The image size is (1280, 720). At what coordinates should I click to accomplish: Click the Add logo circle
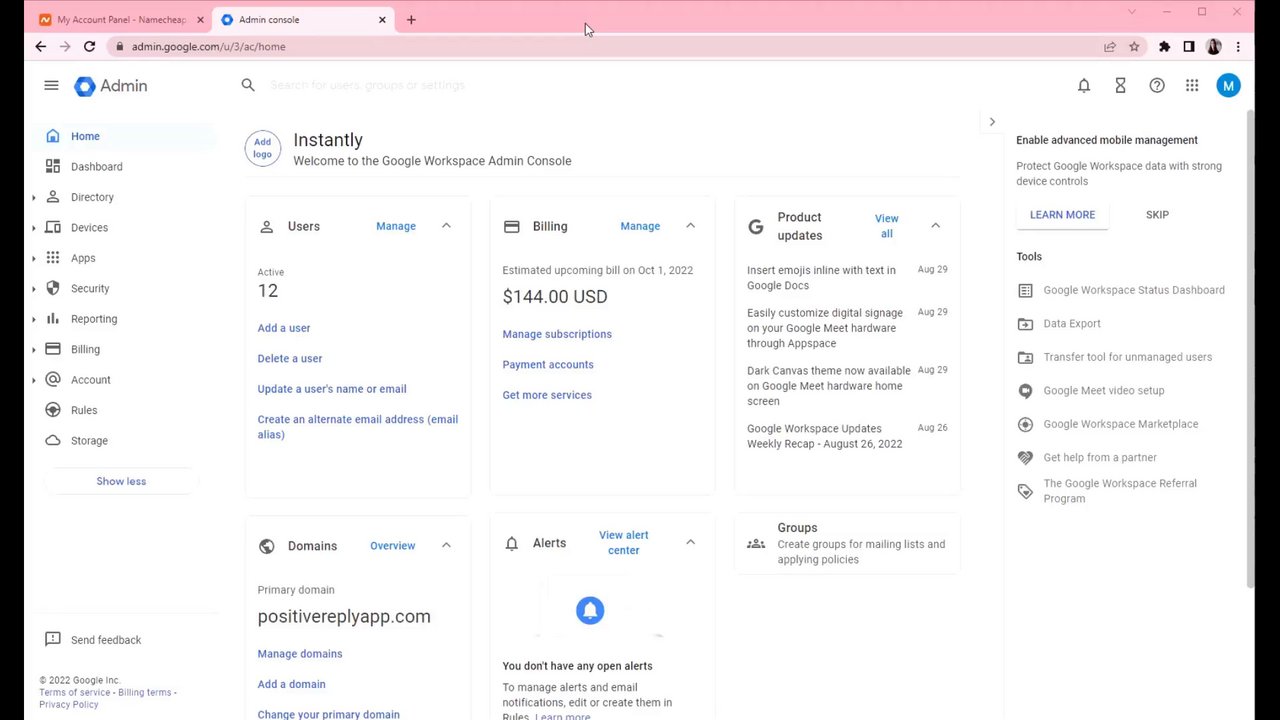click(262, 149)
